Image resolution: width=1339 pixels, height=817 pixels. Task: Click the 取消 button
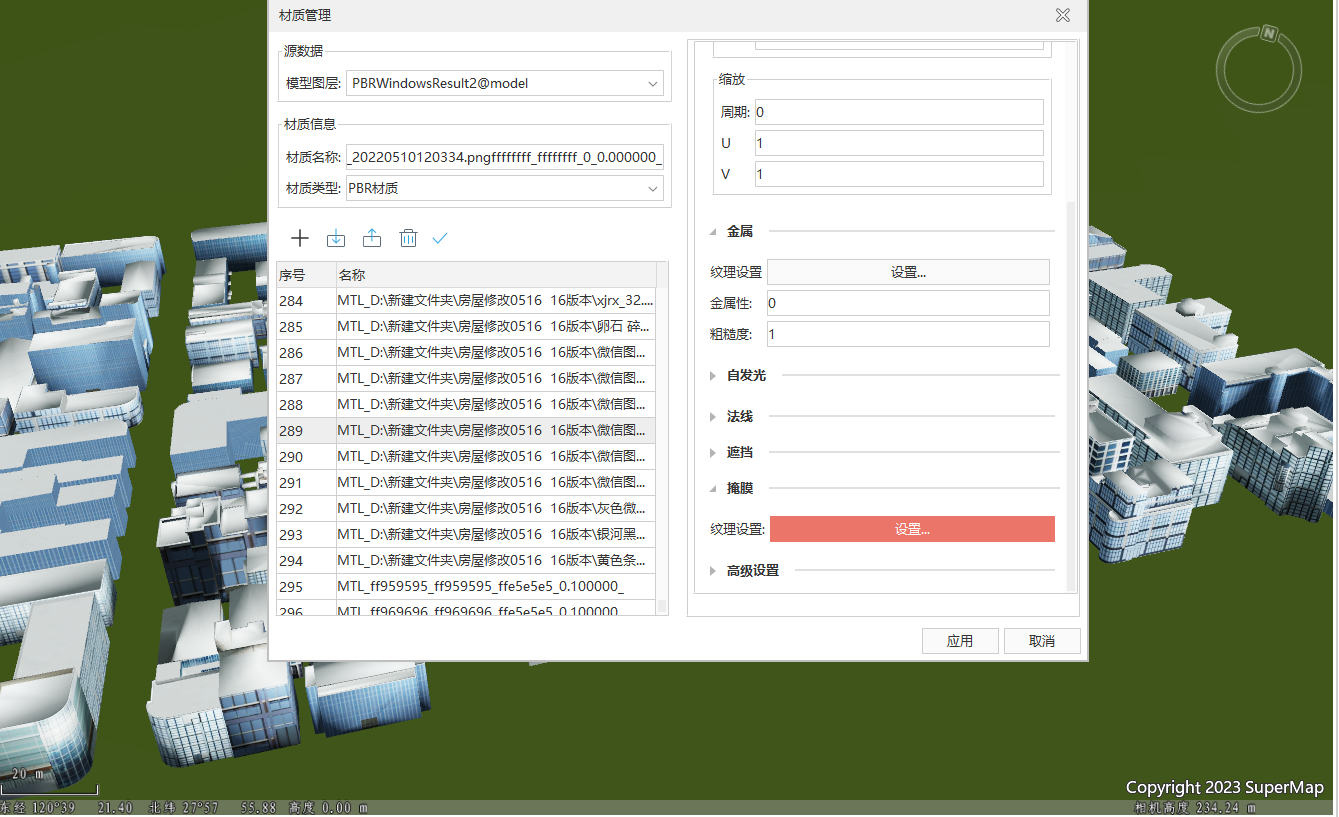point(1042,641)
